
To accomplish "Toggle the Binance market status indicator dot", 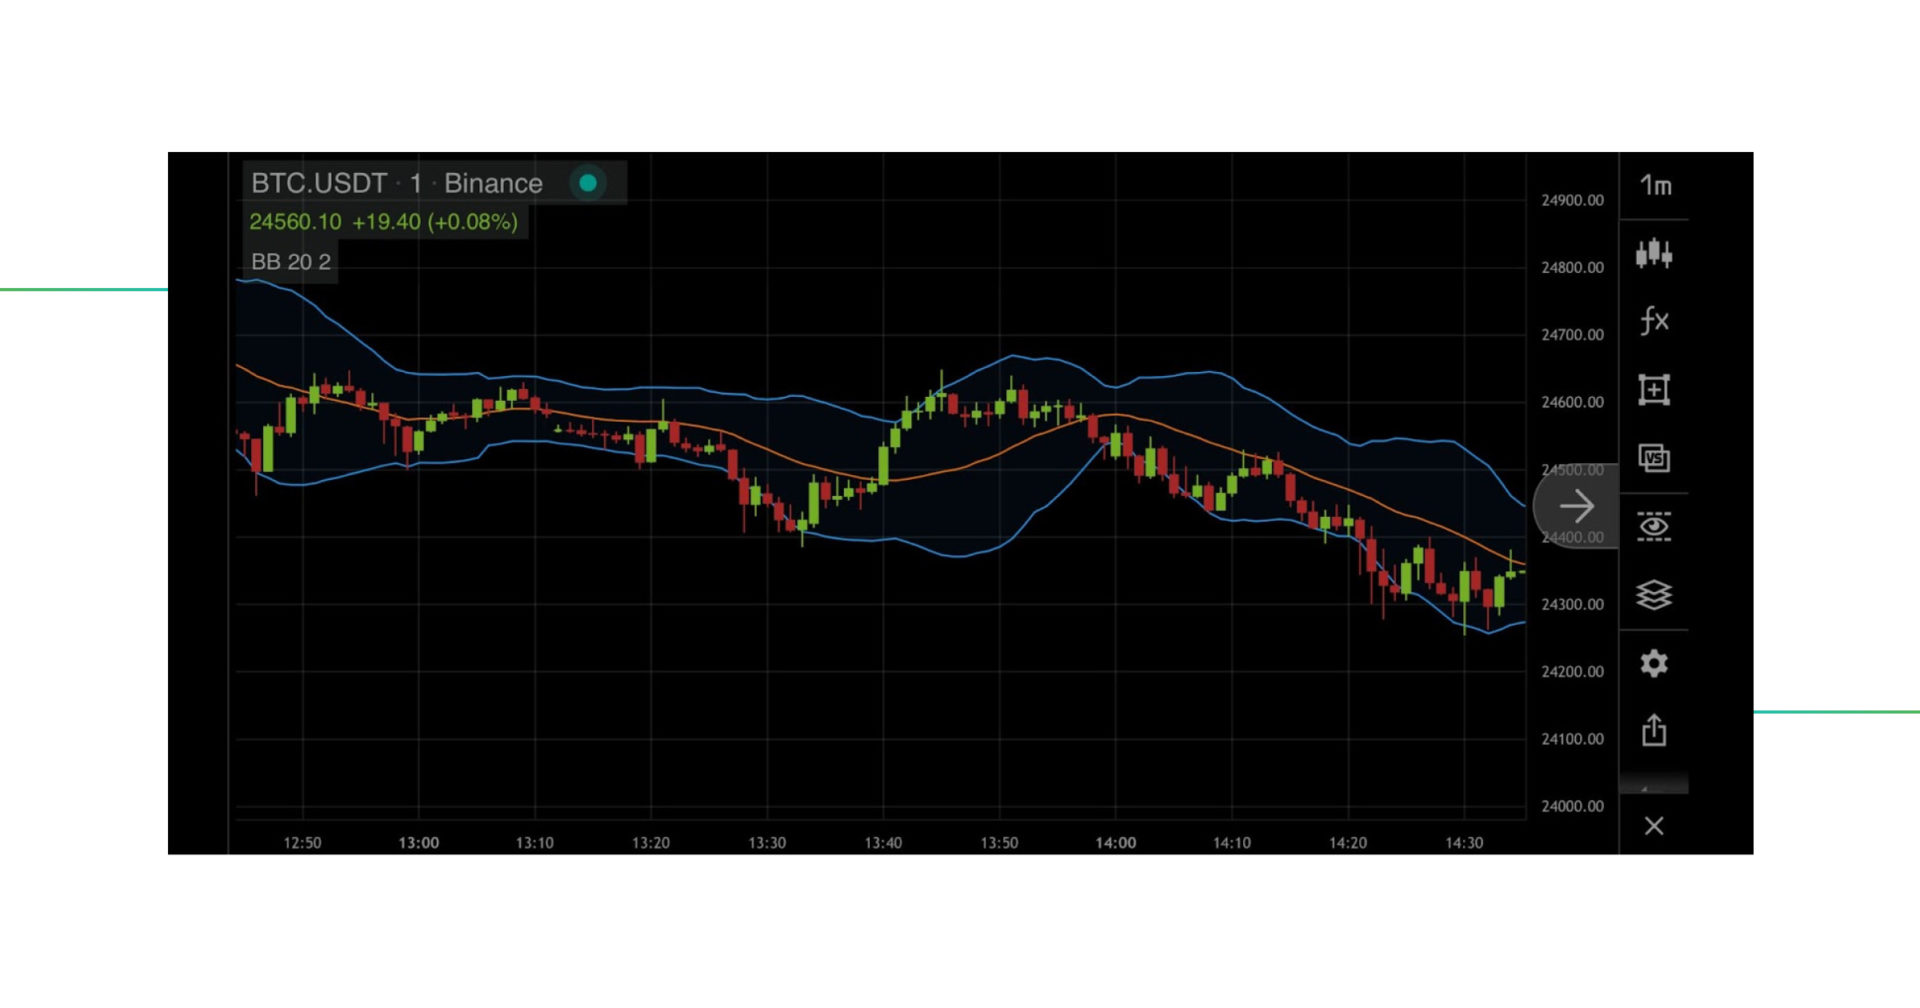I will point(588,183).
